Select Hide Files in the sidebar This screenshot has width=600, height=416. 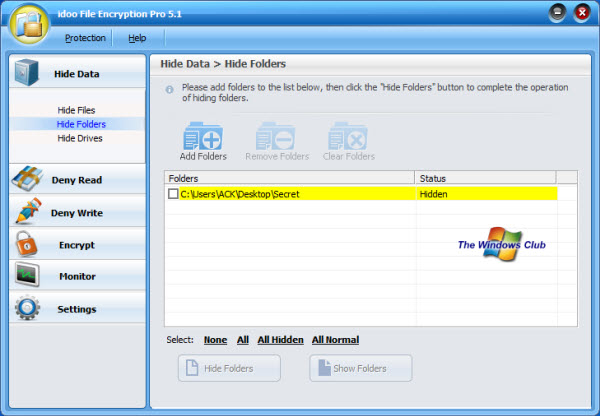pyautogui.click(x=76, y=110)
